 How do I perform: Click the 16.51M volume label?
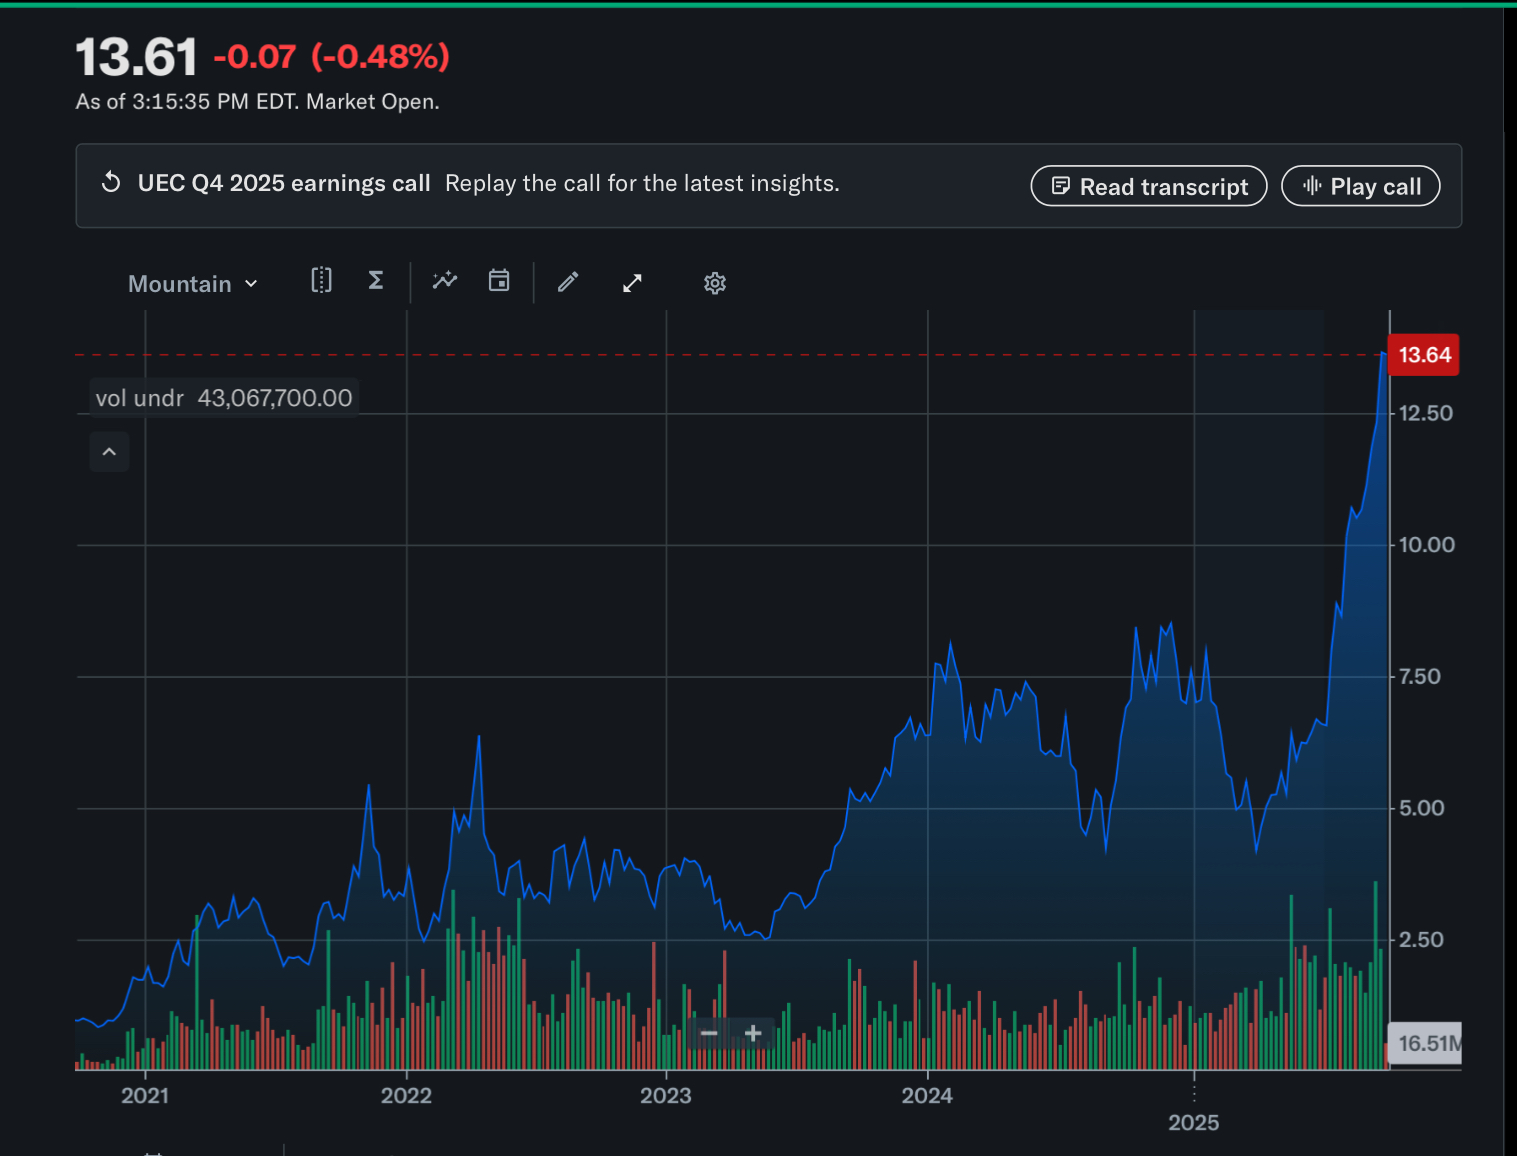1427,1043
